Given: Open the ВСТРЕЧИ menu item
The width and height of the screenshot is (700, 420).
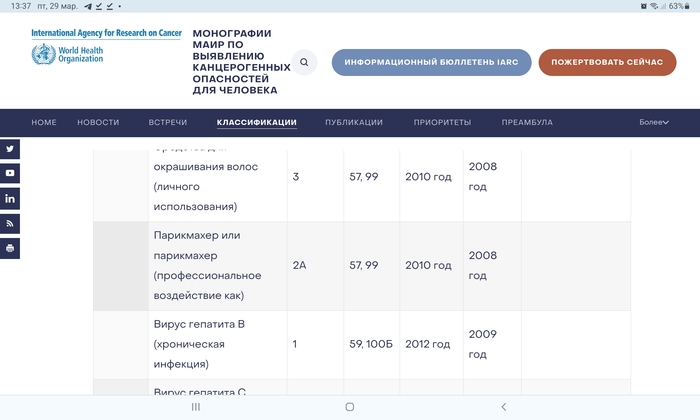Looking at the screenshot, I should pos(168,122).
